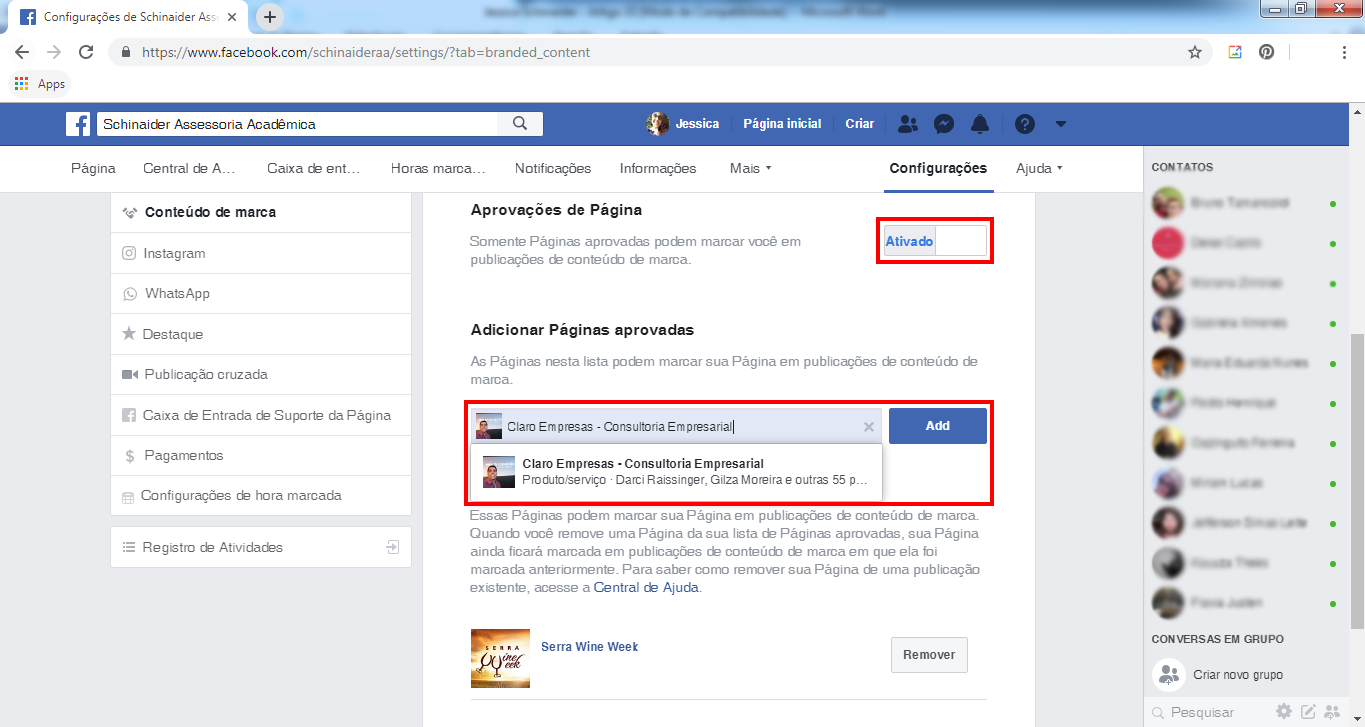Screen dimensions: 1365x727
Task: Clear the approved pages input with X
Action: click(x=869, y=427)
